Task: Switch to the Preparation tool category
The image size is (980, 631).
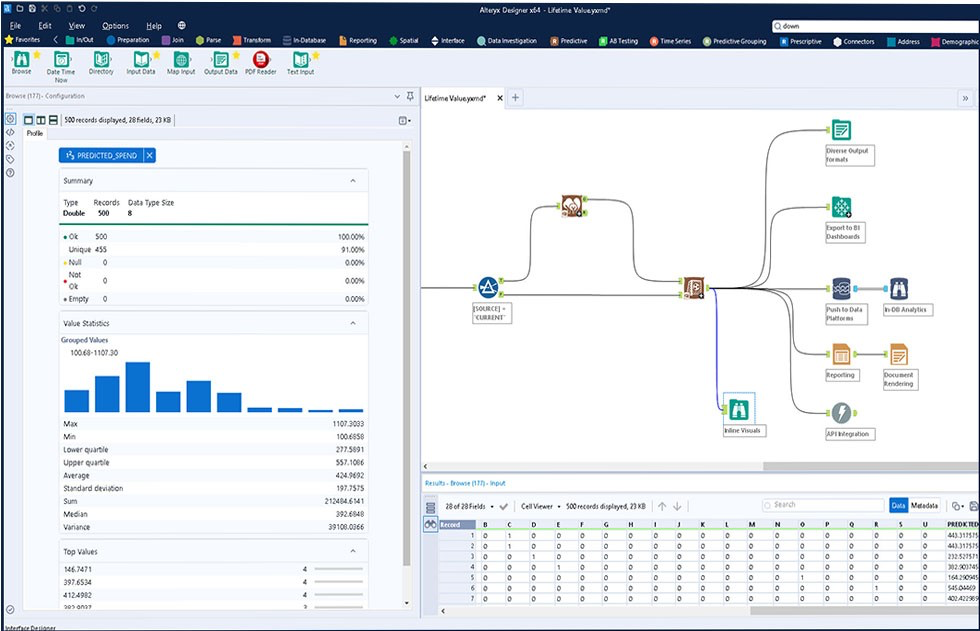Action: pos(128,40)
